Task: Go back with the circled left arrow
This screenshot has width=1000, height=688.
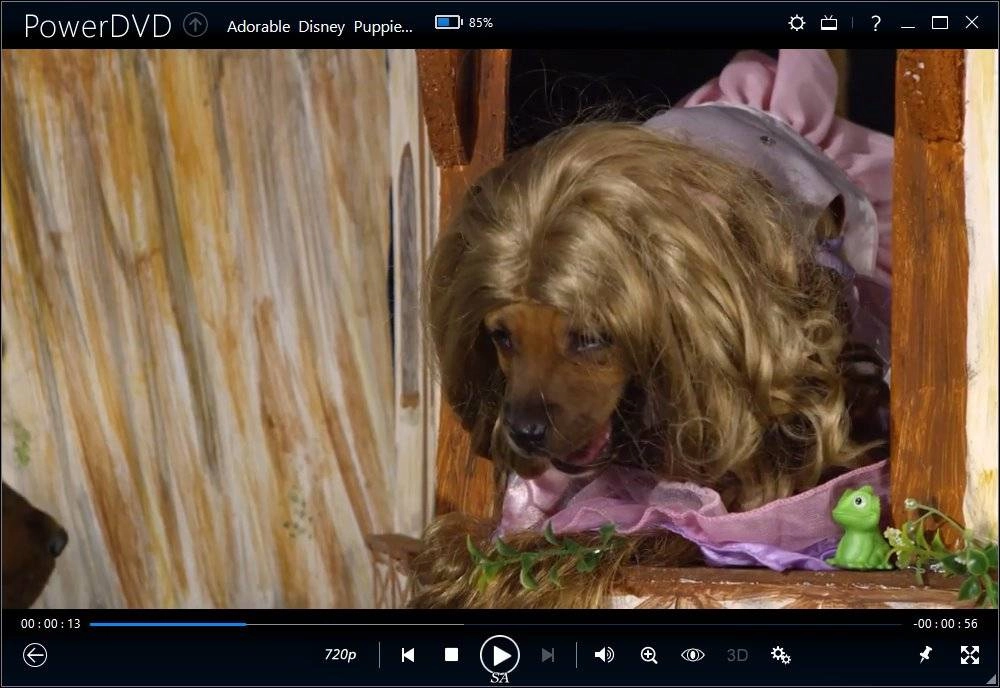Action: tap(35, 655)
